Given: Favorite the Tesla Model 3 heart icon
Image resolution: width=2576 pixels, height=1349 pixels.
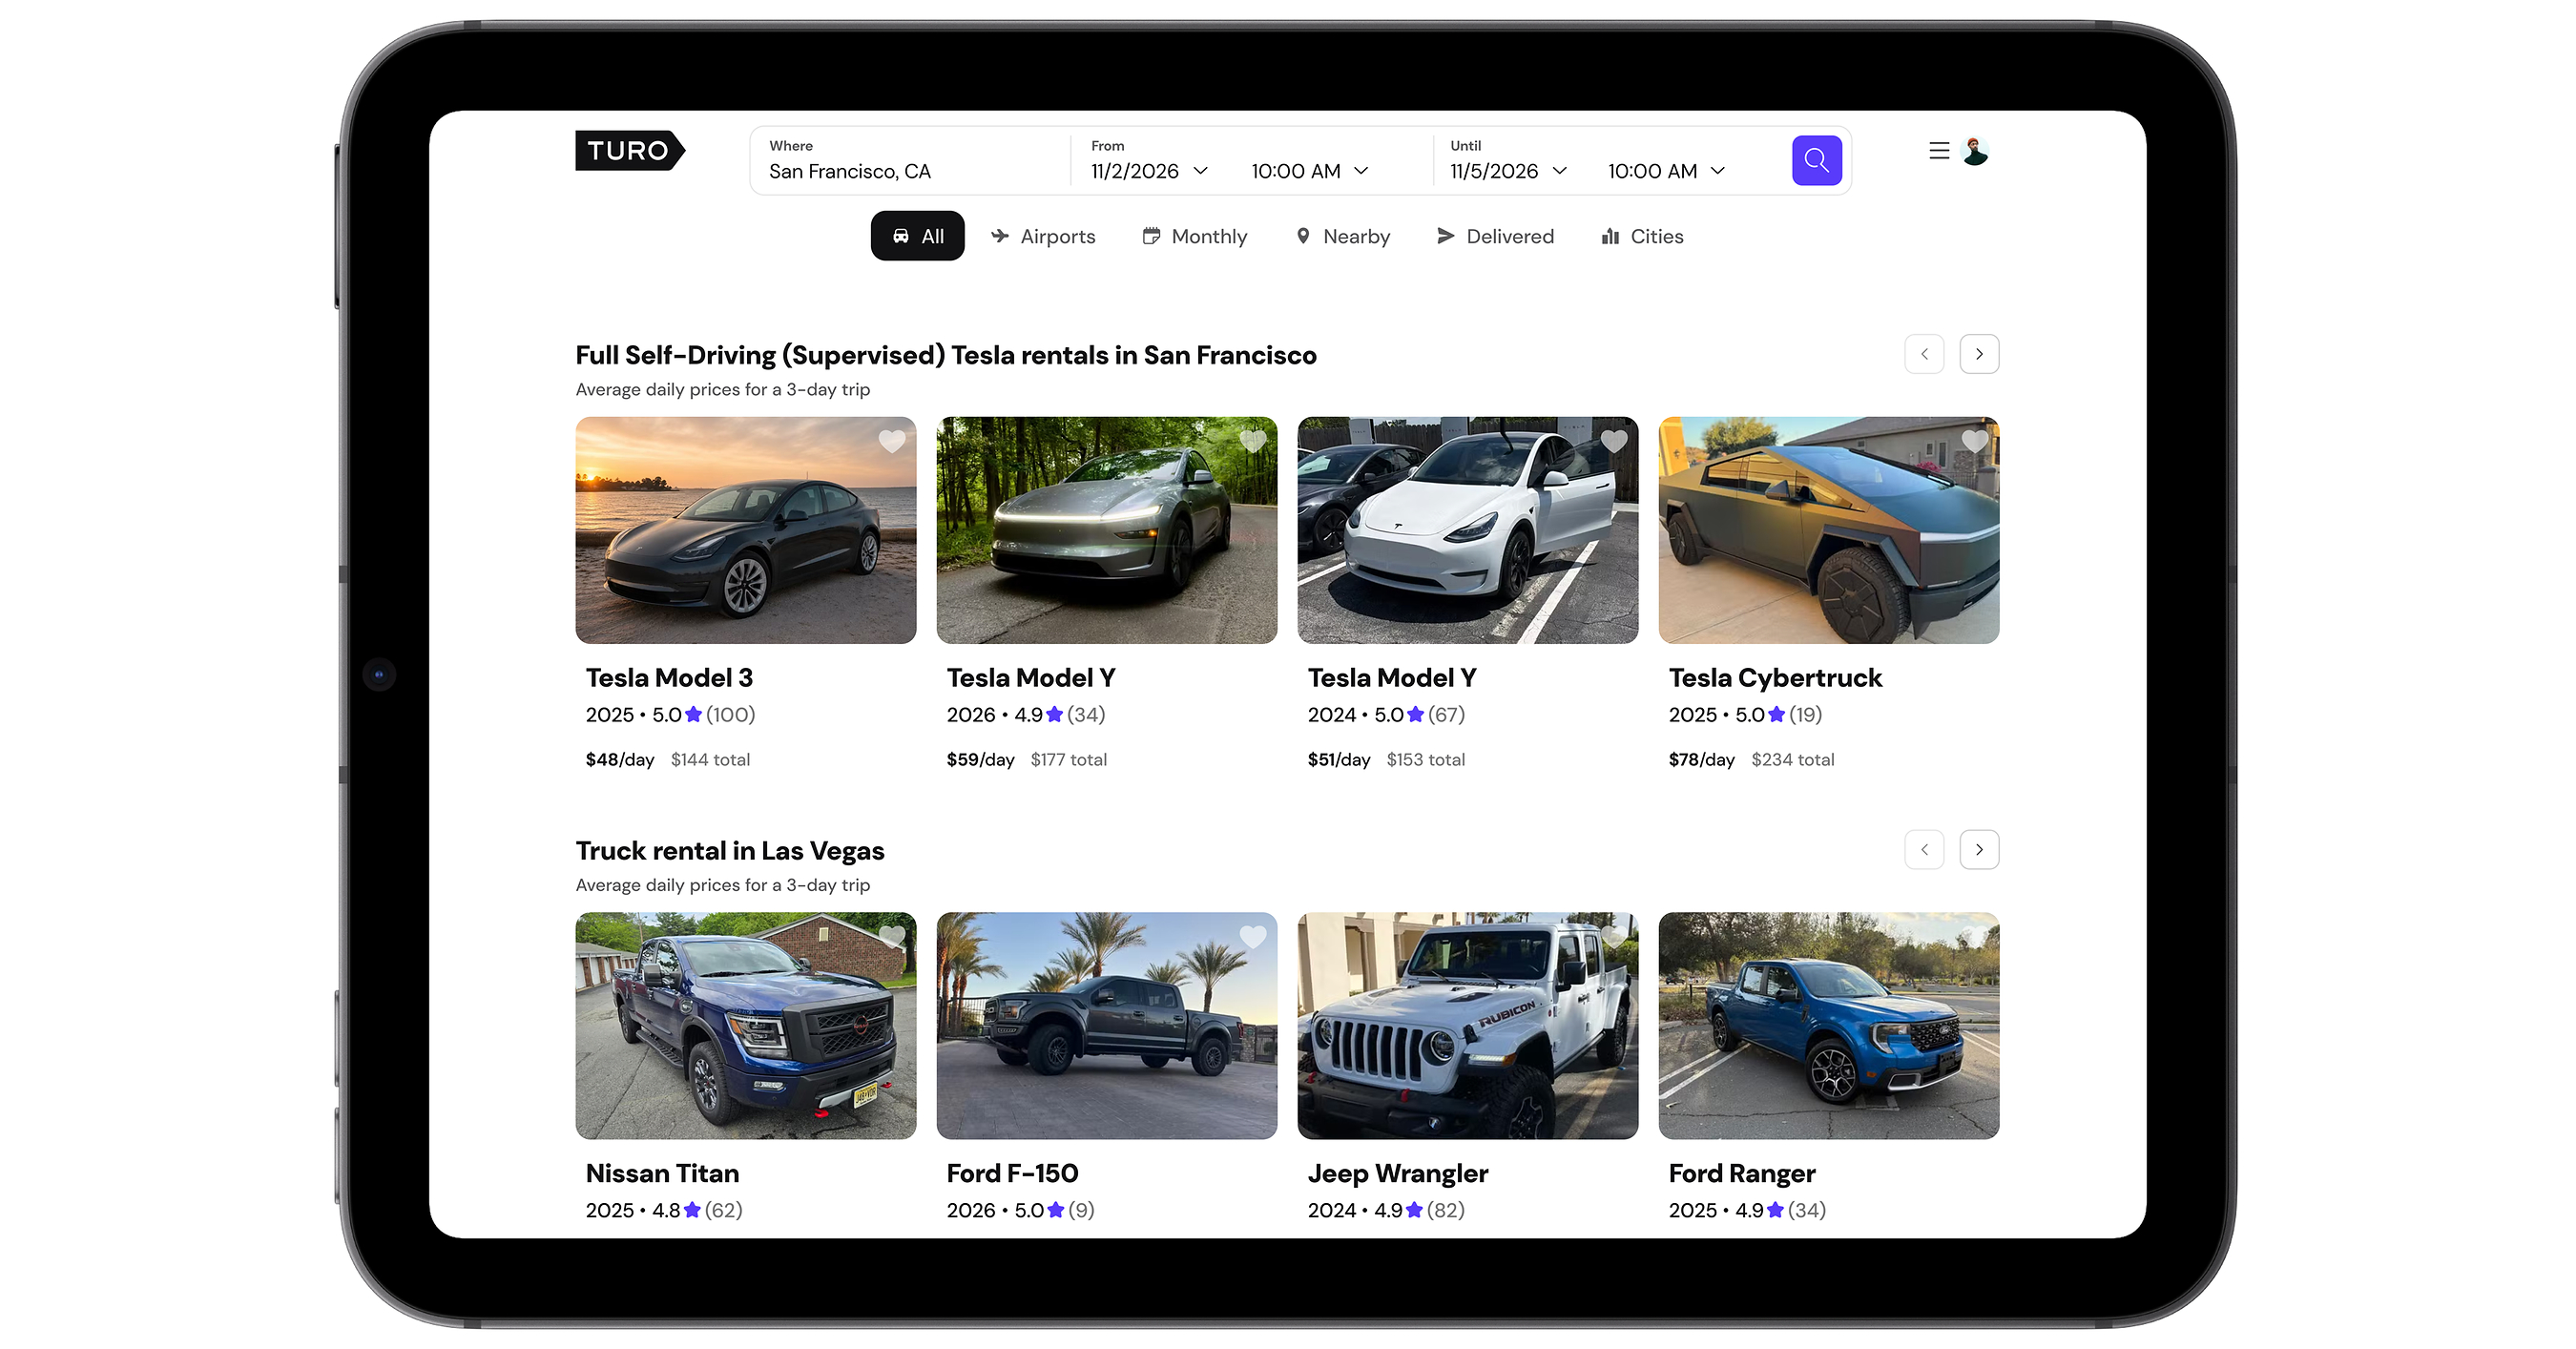Looking at the screenshot, I should pos(891,441).
